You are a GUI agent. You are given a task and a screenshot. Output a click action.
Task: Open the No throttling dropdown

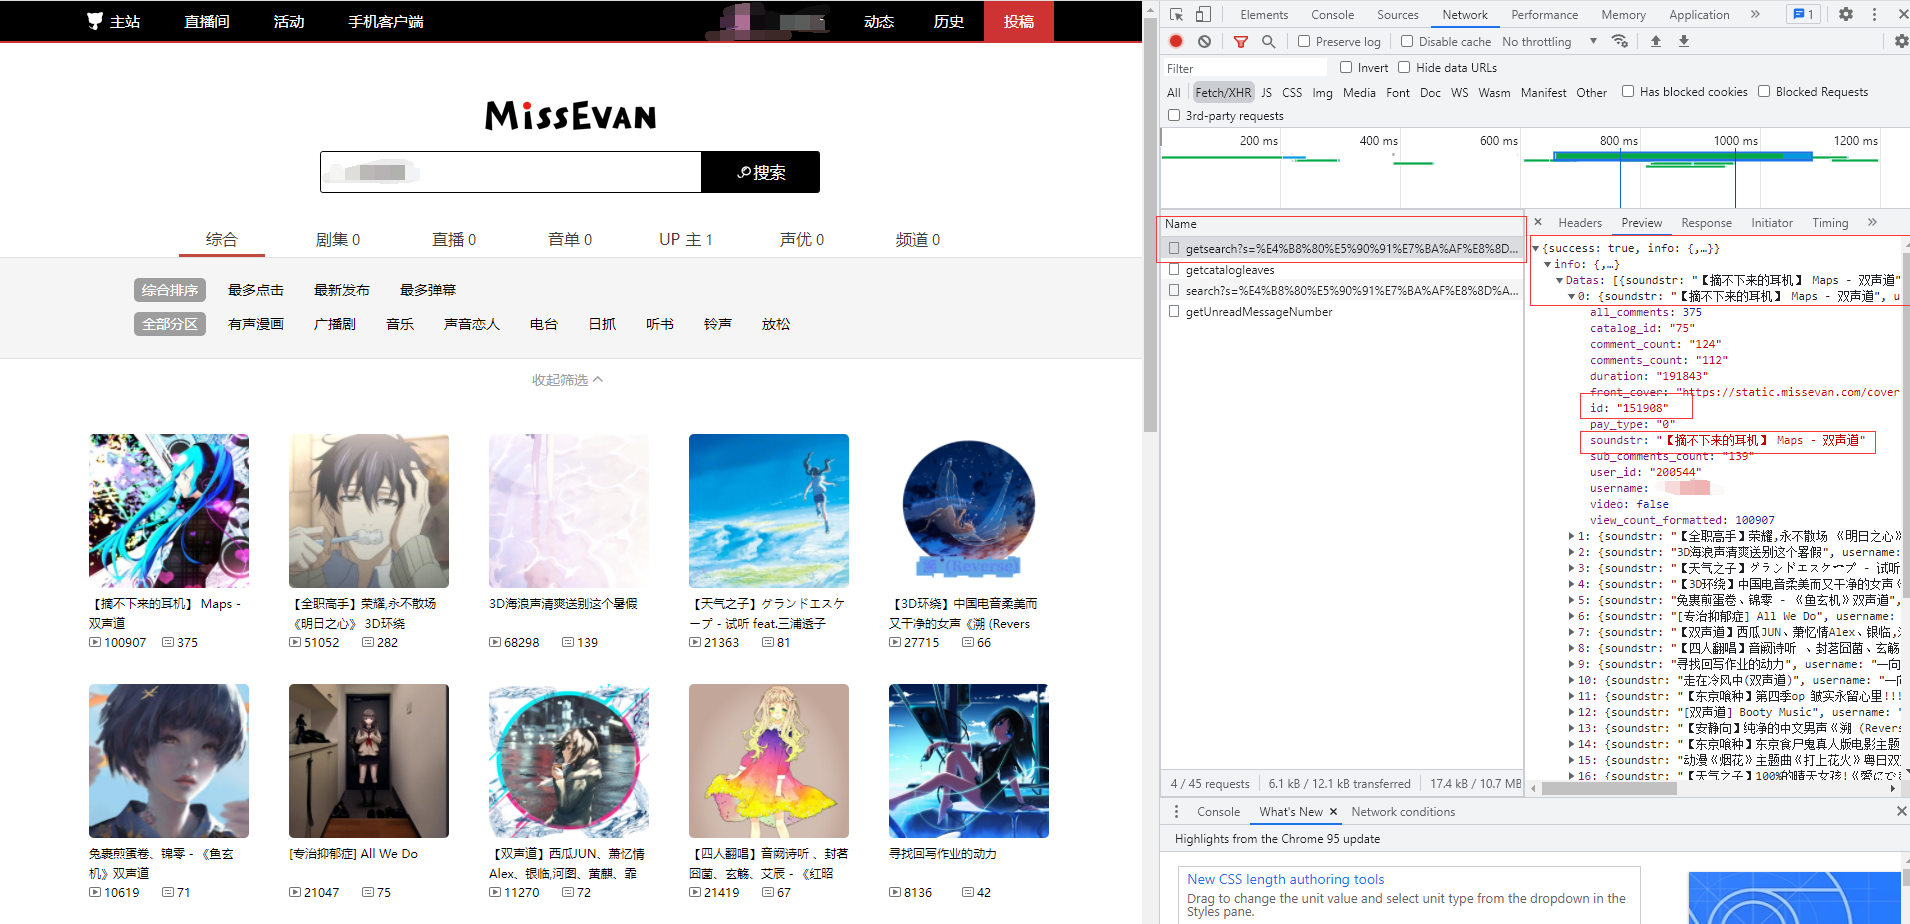[1549, 41]
